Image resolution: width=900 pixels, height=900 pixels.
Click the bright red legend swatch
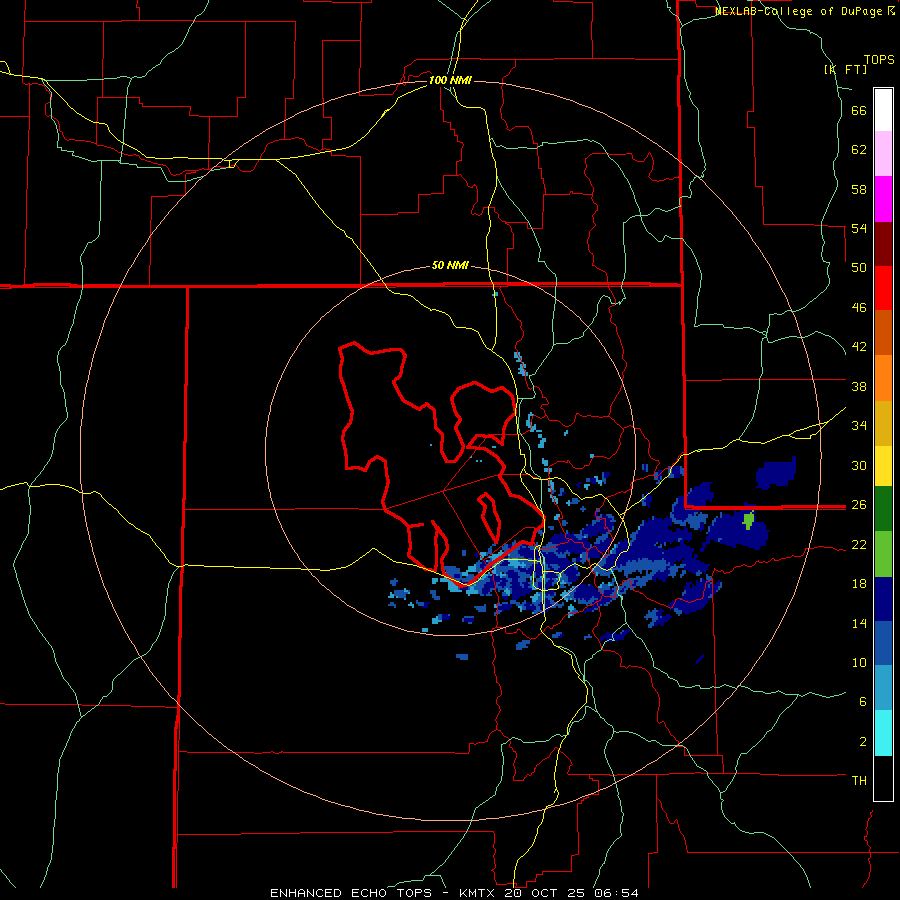click(883, 288)
